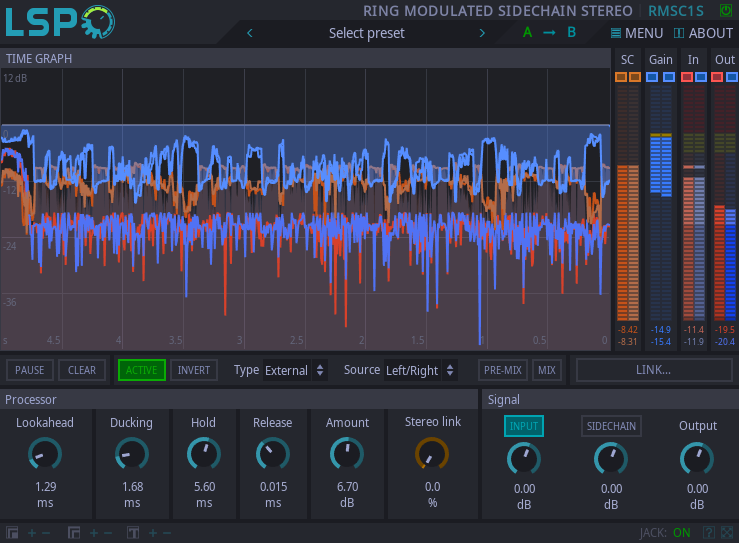Open the Type External dropdown
This screenshot has height=543, width=739.
(x=295, y=370)
